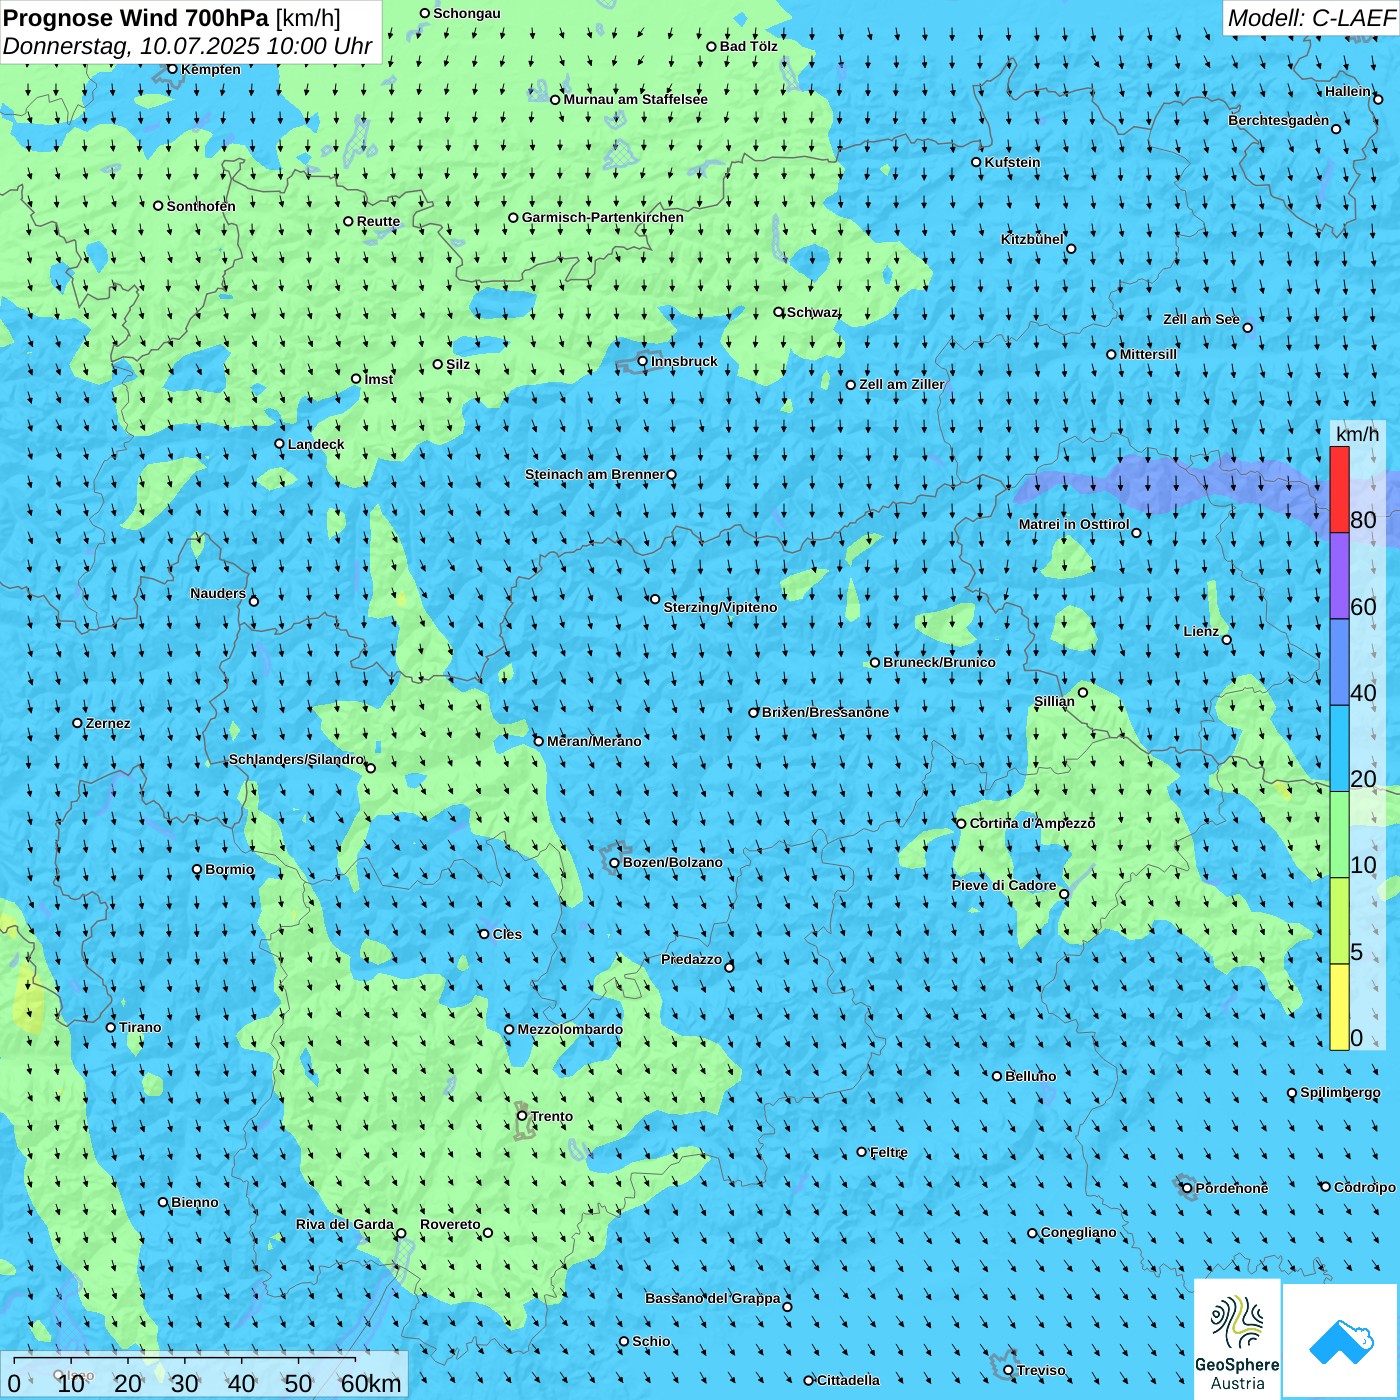
Task: Click the Feltre label
Action: coord(889,1152)
